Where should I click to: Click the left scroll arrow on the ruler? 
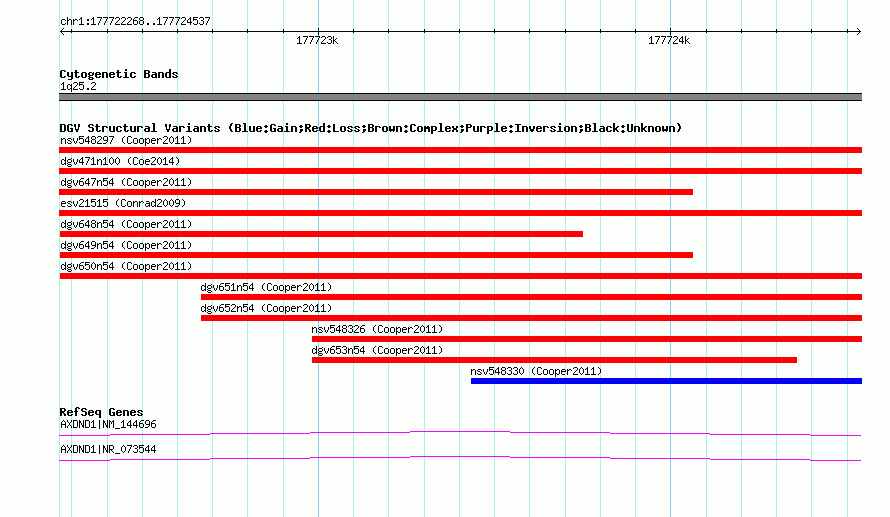coord(62,31)
